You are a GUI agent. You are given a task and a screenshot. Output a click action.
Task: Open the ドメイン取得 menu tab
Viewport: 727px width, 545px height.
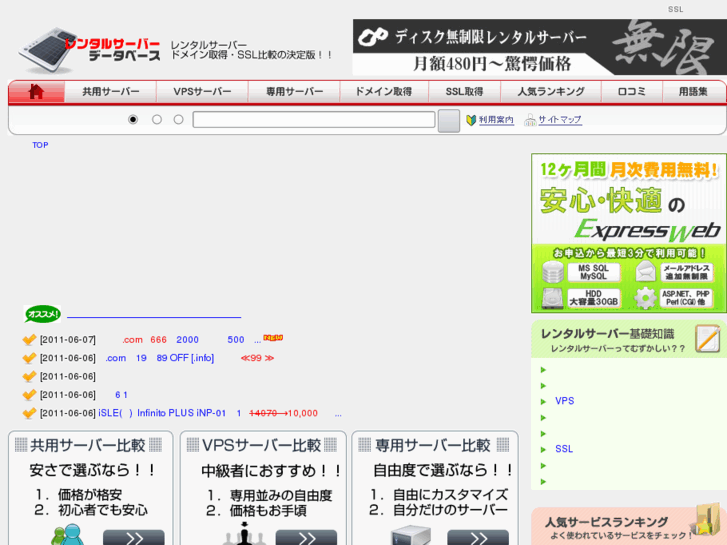click(384, 91)
